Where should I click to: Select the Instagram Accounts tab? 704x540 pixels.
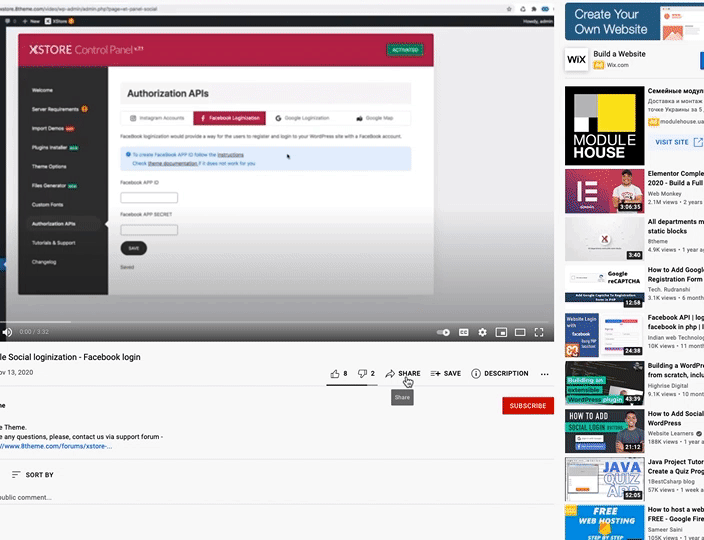tap(157, 118)
